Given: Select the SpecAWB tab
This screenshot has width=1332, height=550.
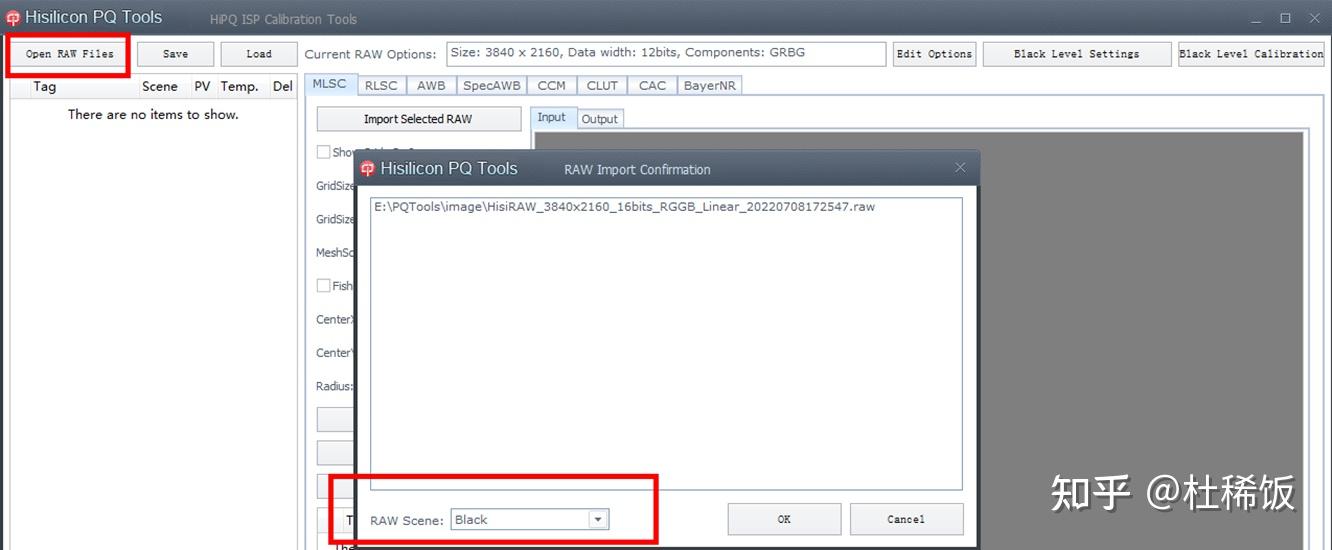Looking at the screenshot, I should click(491, 86).
